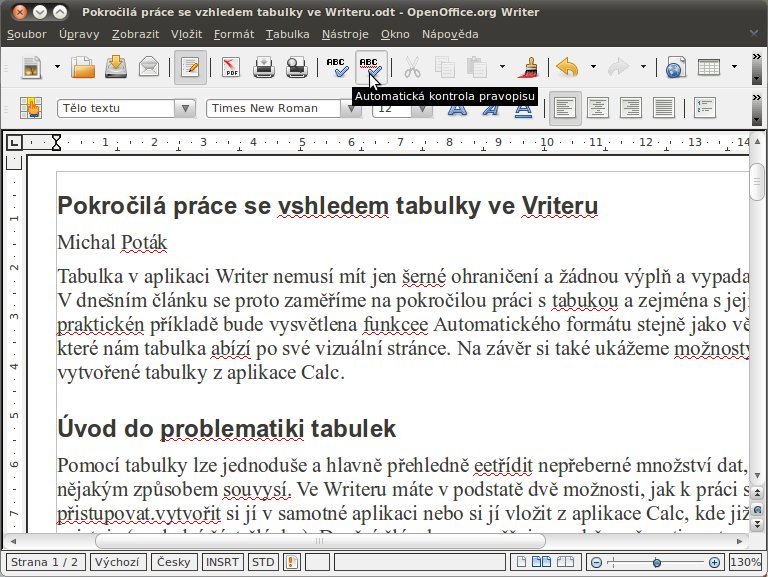Image resolution: width=768 pixels, height=577 pixels.
Task: Click zoom out minus button
Action: click(x=596, y=562)
